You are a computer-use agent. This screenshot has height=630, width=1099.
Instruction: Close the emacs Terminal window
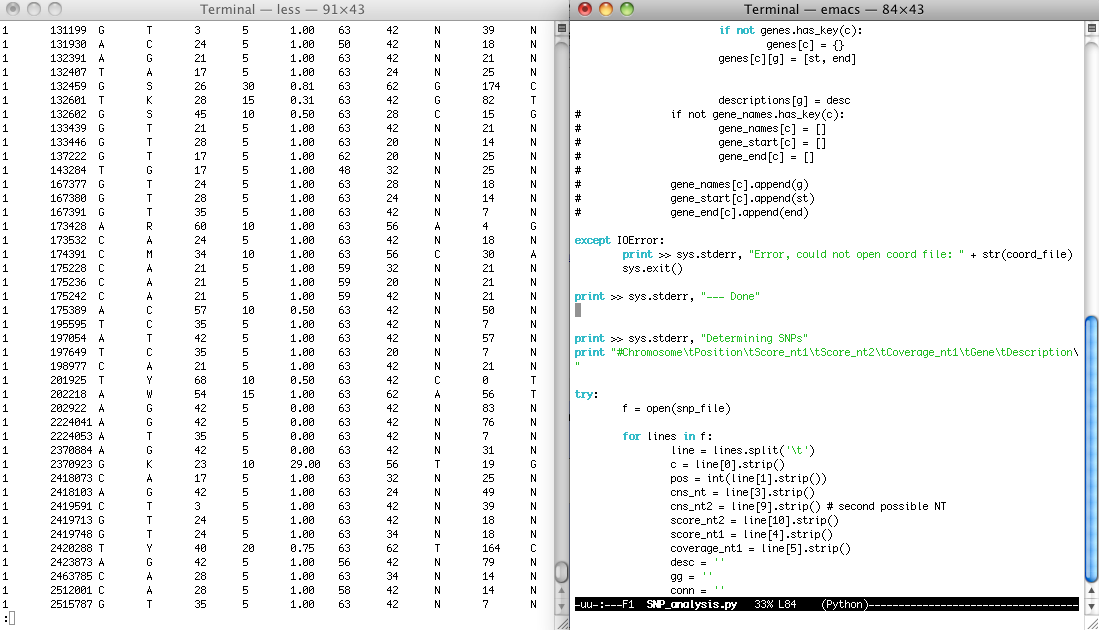[586, 9]
